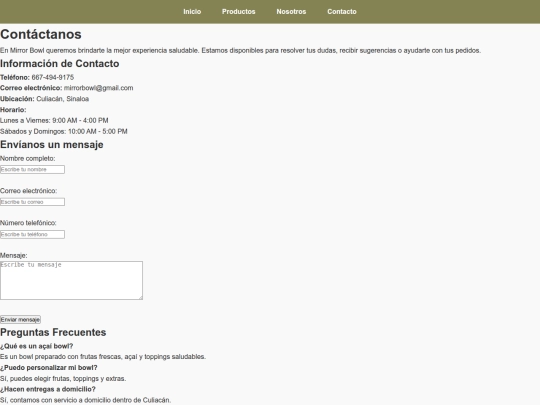Click the Mensaje label
540x405 pixels.
[14, 256]
